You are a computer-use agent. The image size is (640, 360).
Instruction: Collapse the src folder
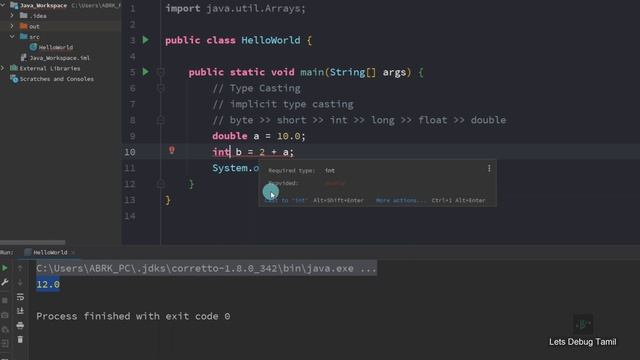click(12, 37)
